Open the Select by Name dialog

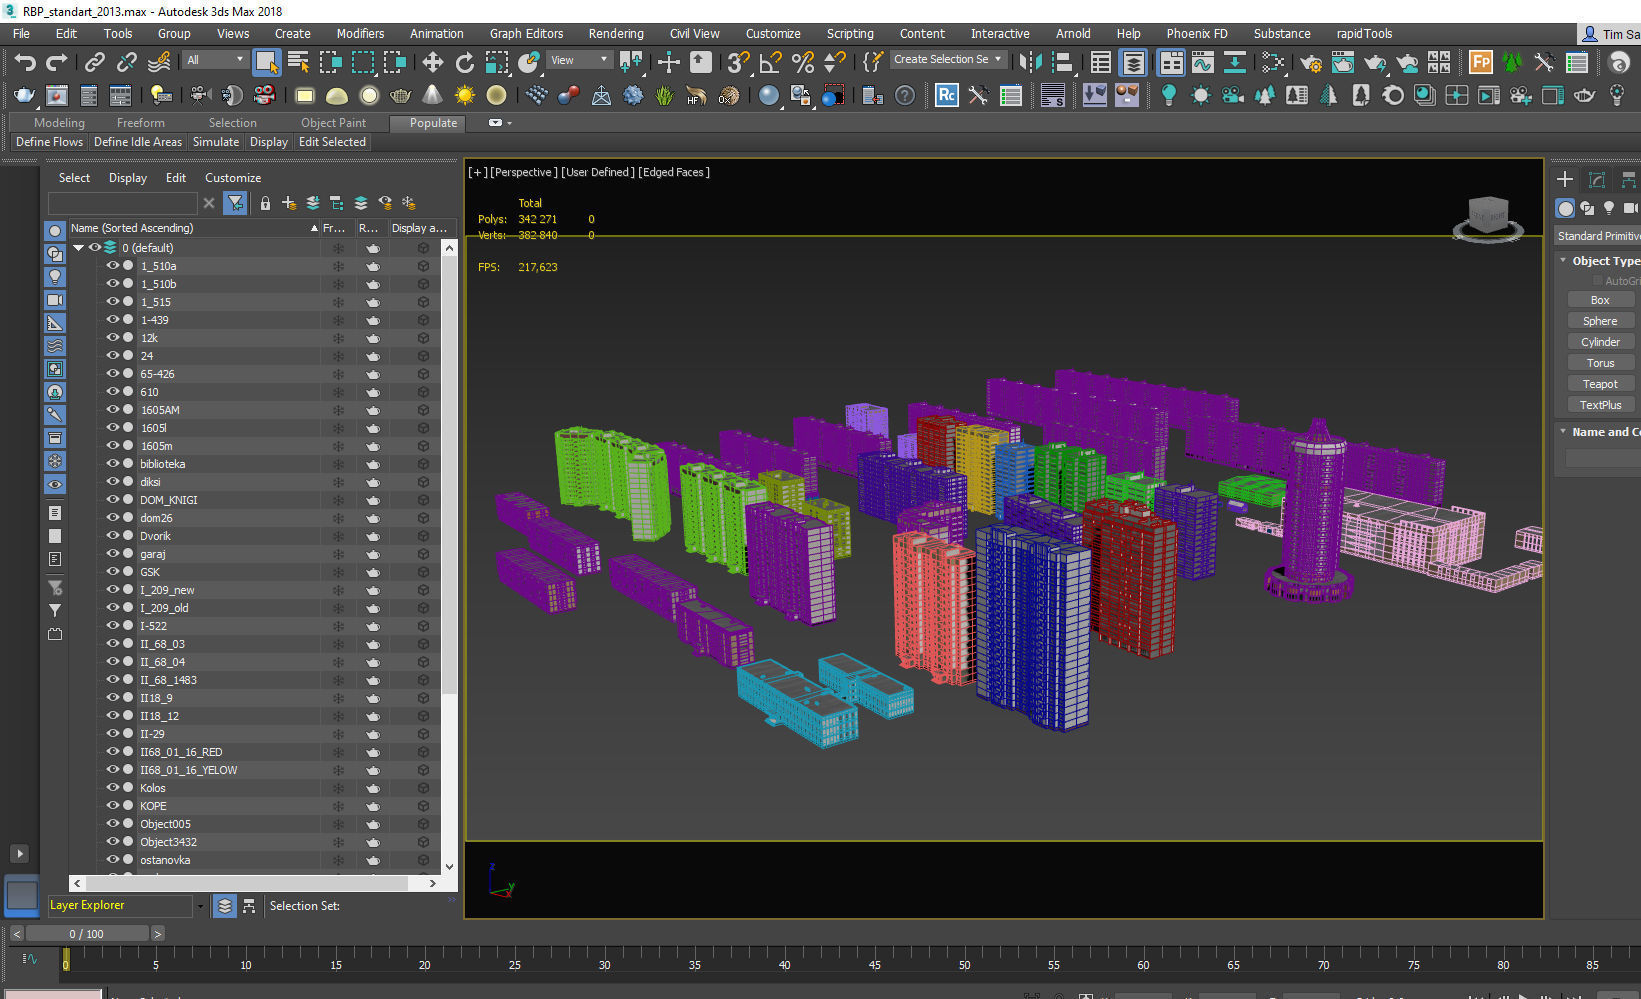[x=298, y=62]
